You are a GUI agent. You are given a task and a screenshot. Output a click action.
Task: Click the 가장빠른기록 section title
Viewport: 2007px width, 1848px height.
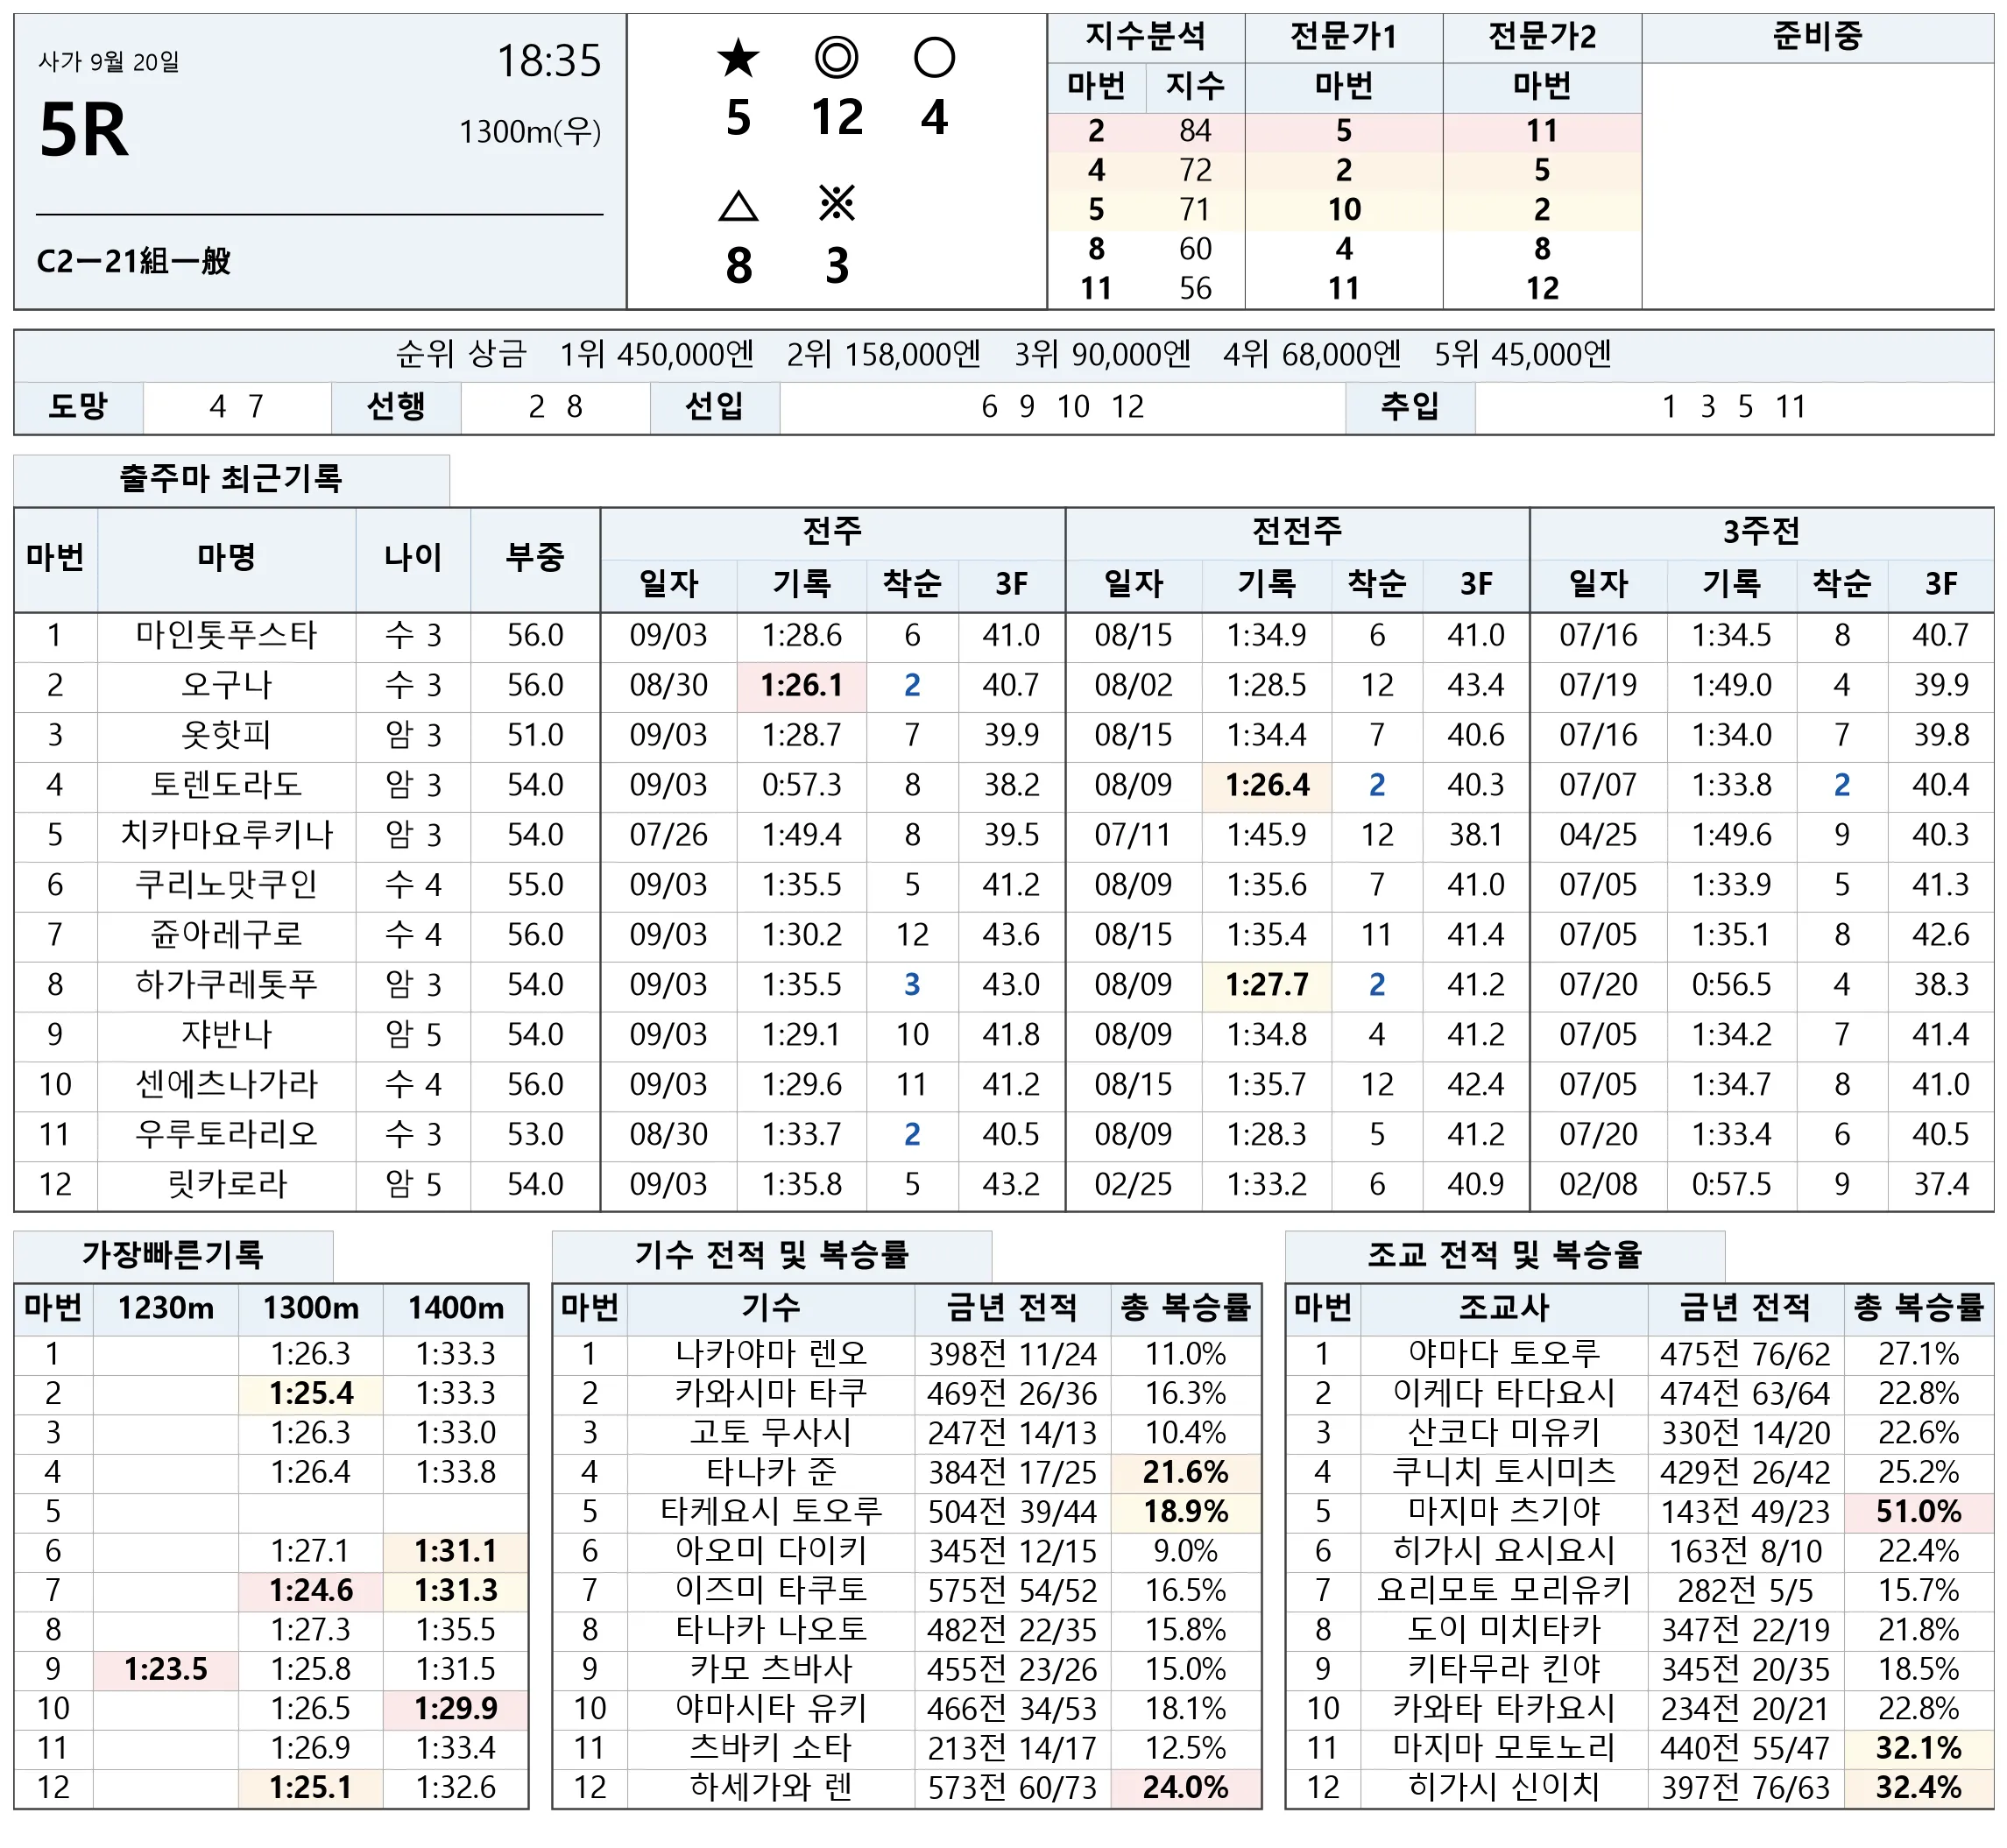[x=173, y=1254]
